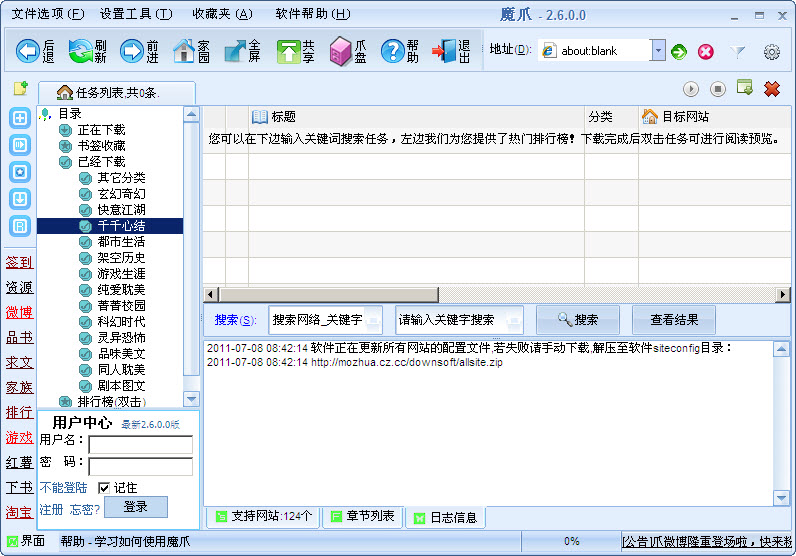Viewport: 796px width, 556px height.
Task: Toggle the 记住 remember checkbox
Action: [x=104, y=488]
